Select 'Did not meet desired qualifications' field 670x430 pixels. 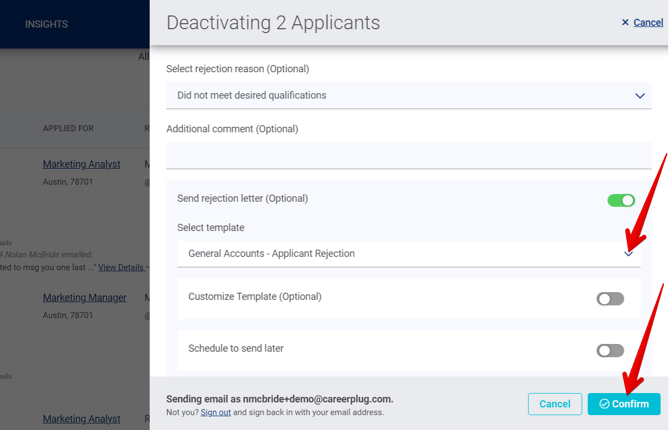[400, 96]
